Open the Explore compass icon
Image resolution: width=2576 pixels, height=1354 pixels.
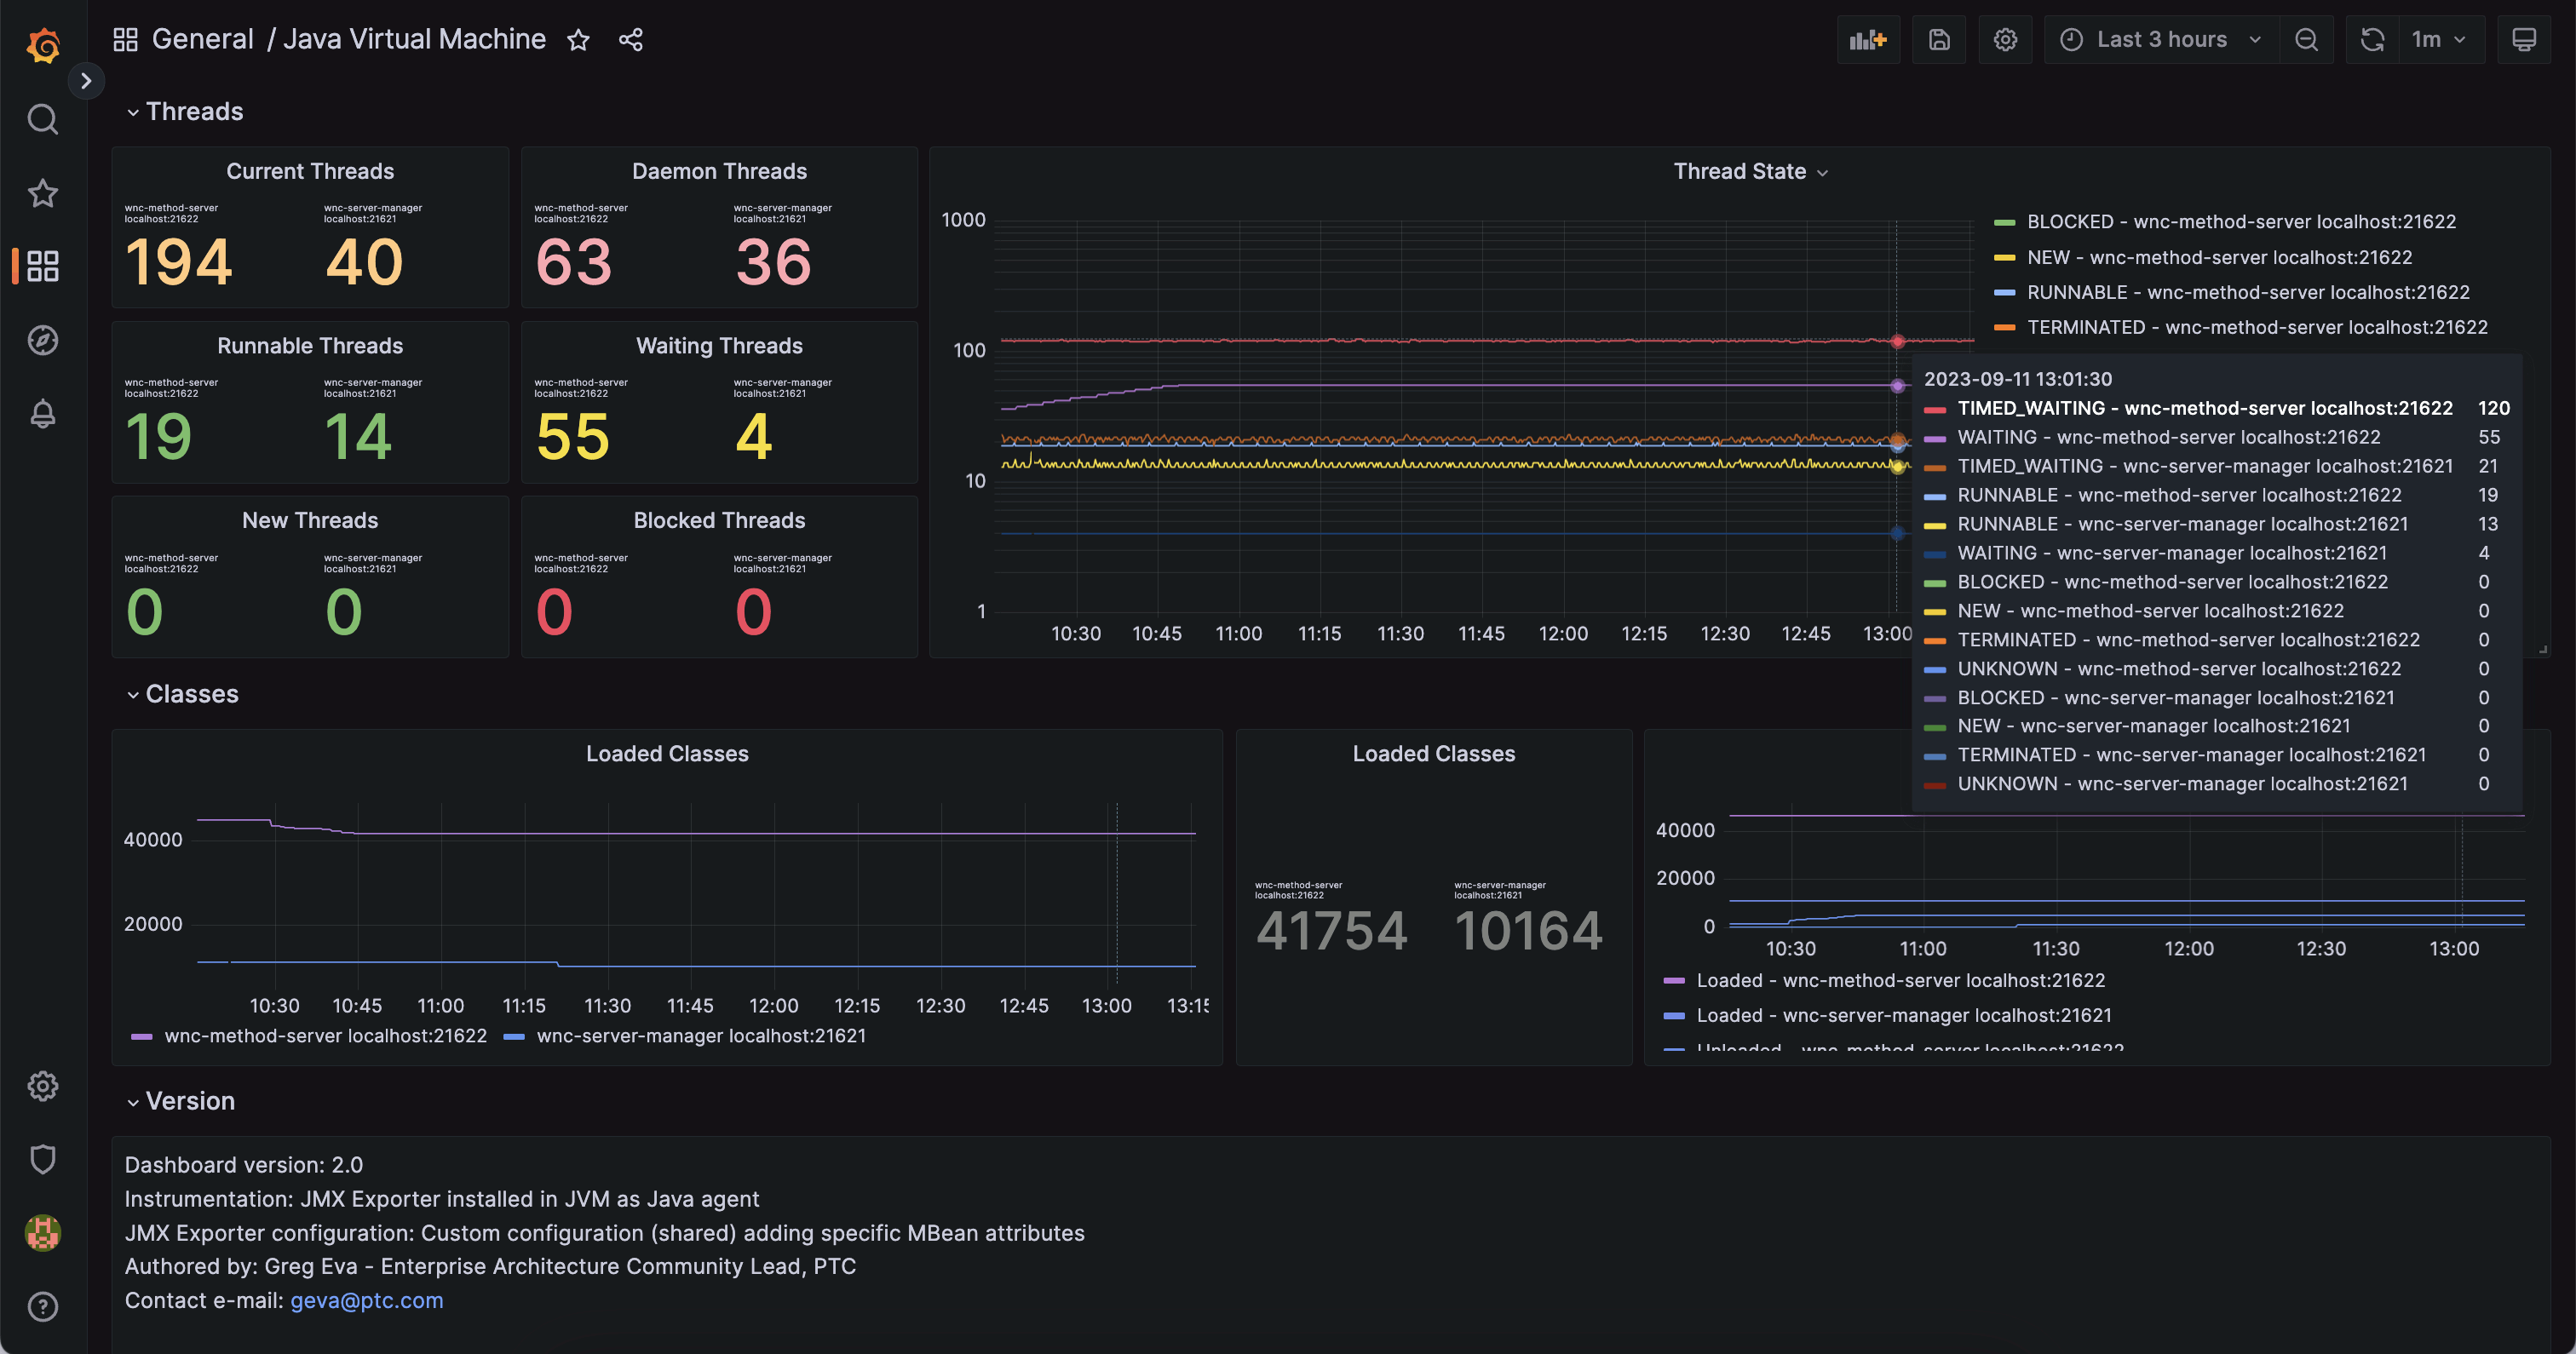click(42, 340)
